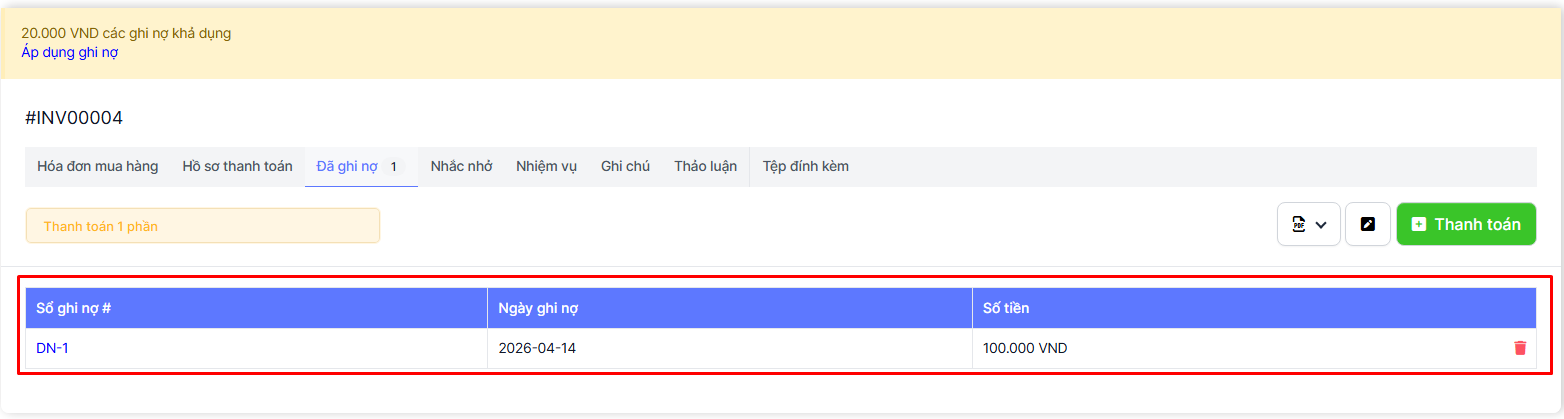The width and height of the screenshot is (1564, 419).
Task: Open the DN-1 debit note link
Action: point(52,348)
